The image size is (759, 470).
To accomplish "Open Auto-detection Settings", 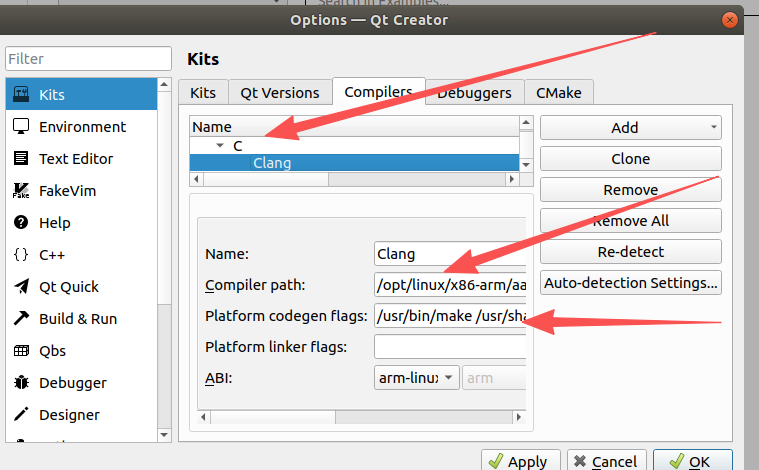I will (x=630, y=283).
